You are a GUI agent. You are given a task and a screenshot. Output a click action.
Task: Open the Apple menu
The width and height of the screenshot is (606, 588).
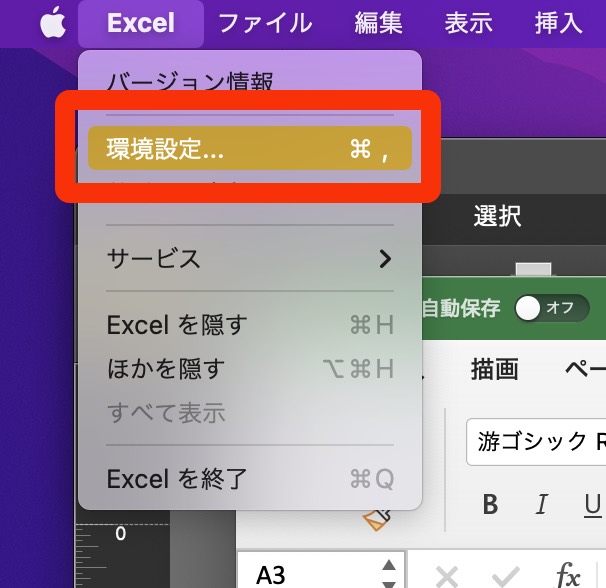point(53,22)
